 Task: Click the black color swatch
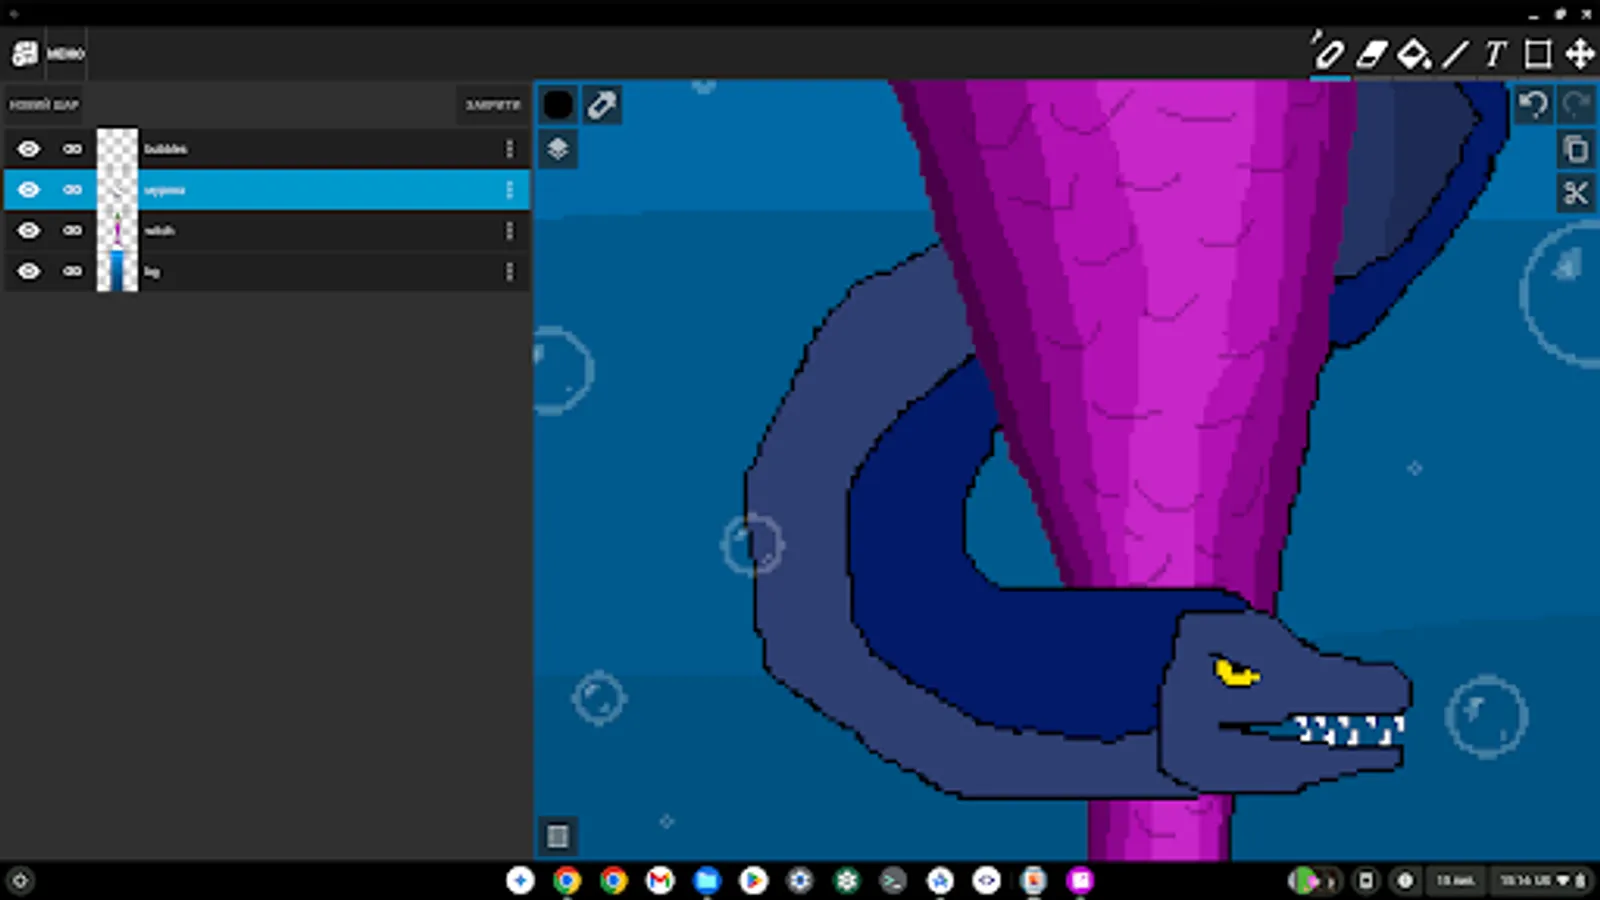point(557,104)
